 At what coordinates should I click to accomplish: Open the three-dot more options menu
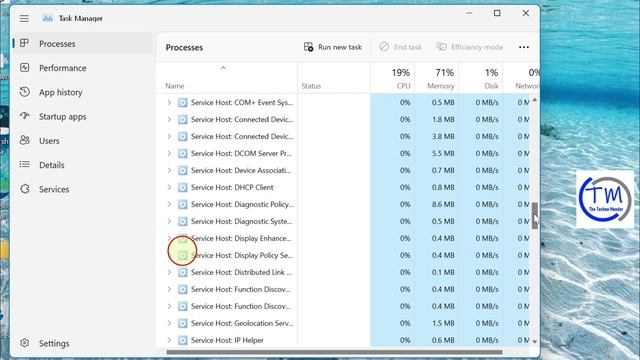click(x=524, y=47)
